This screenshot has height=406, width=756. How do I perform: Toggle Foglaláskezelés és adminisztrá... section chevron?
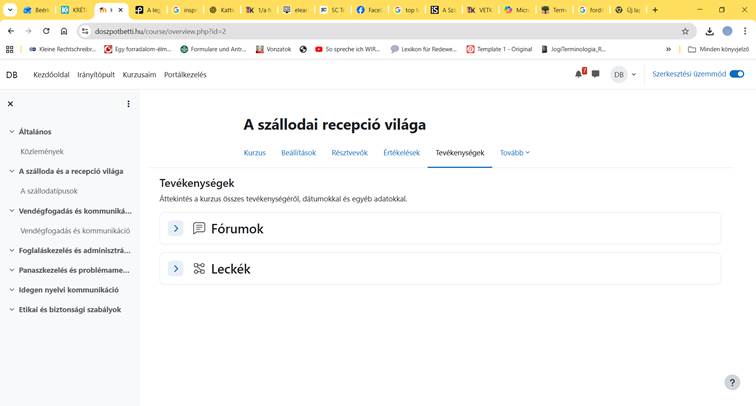(x=12, y=250)
